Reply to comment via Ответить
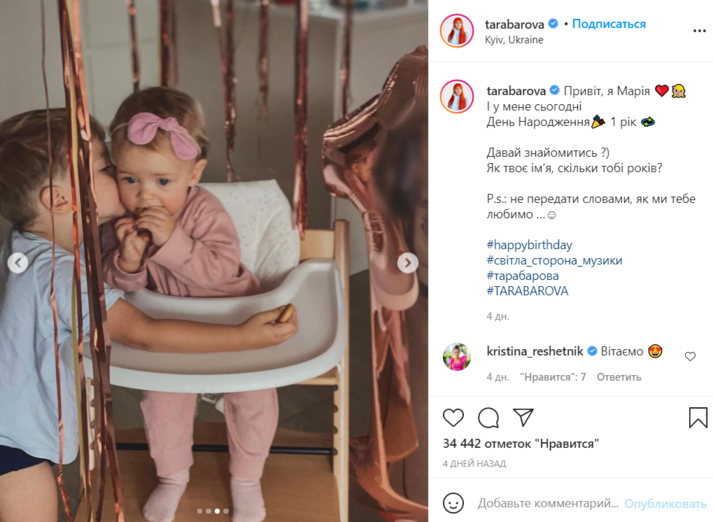The image size is (713, 522). pyautogui.click(x=618, y=377)
